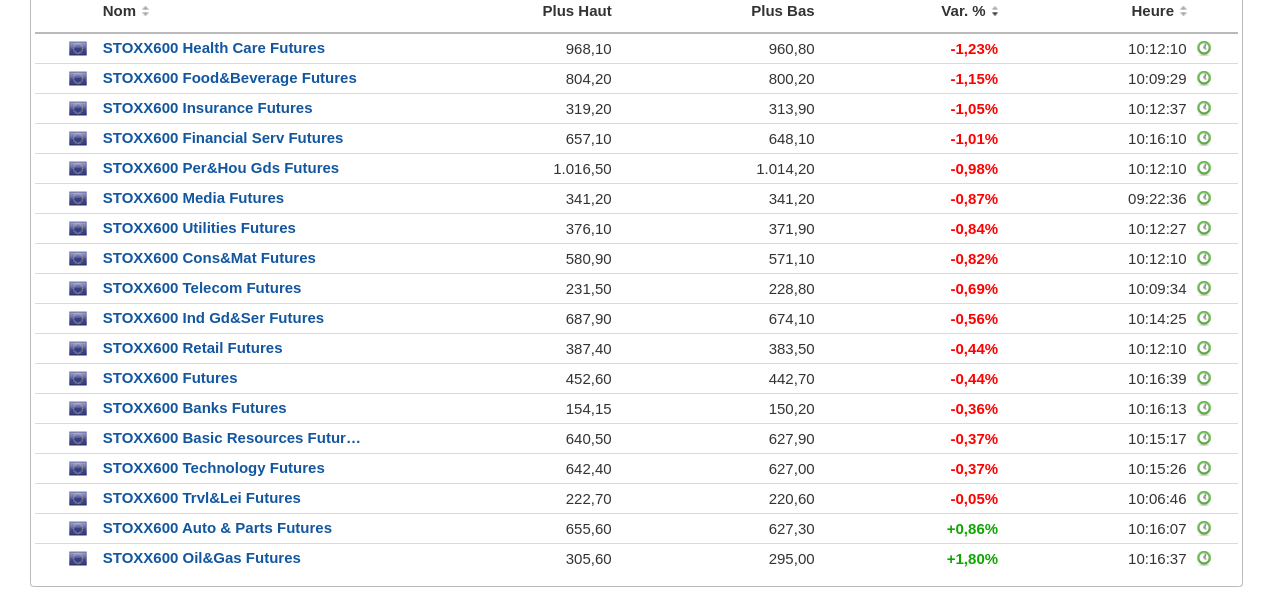Open STOXX600 Trvl&Lei Futures link

[x=201, y=498]
